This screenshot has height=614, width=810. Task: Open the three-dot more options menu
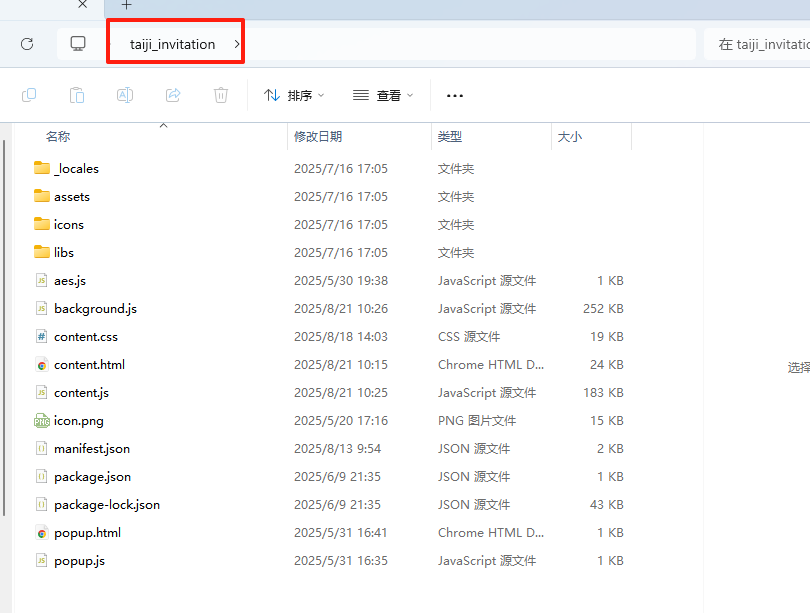pyautogui.click(x=455, y=96)
